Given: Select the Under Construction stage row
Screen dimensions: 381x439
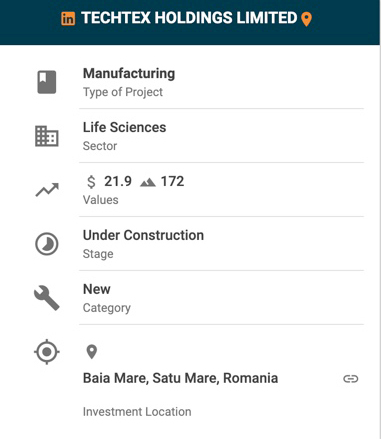Looking at the screenshot, I should coord(221,244).
